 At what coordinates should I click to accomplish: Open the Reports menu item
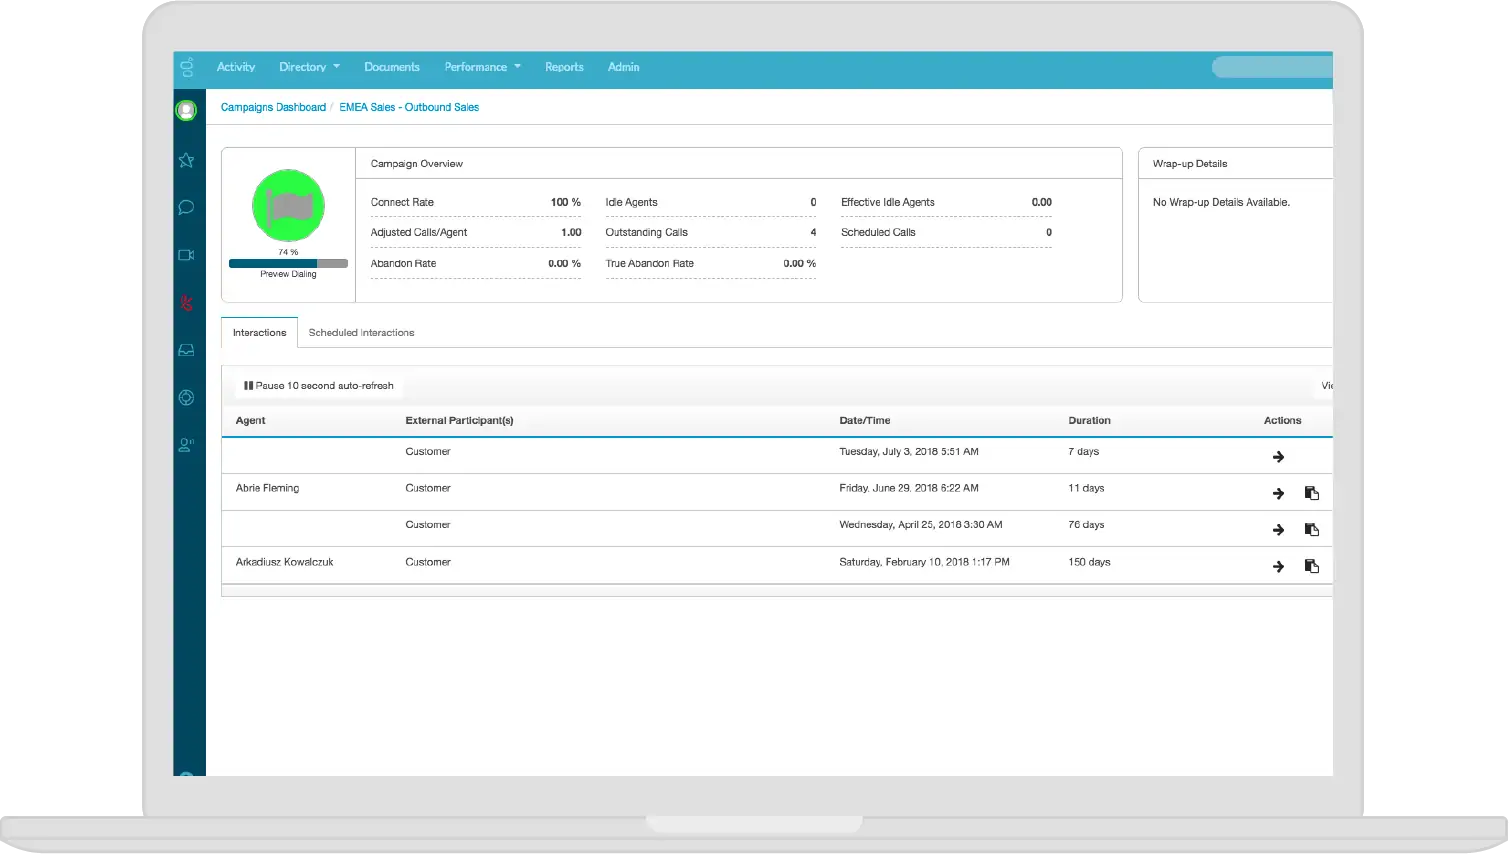(x=564, y=67)
